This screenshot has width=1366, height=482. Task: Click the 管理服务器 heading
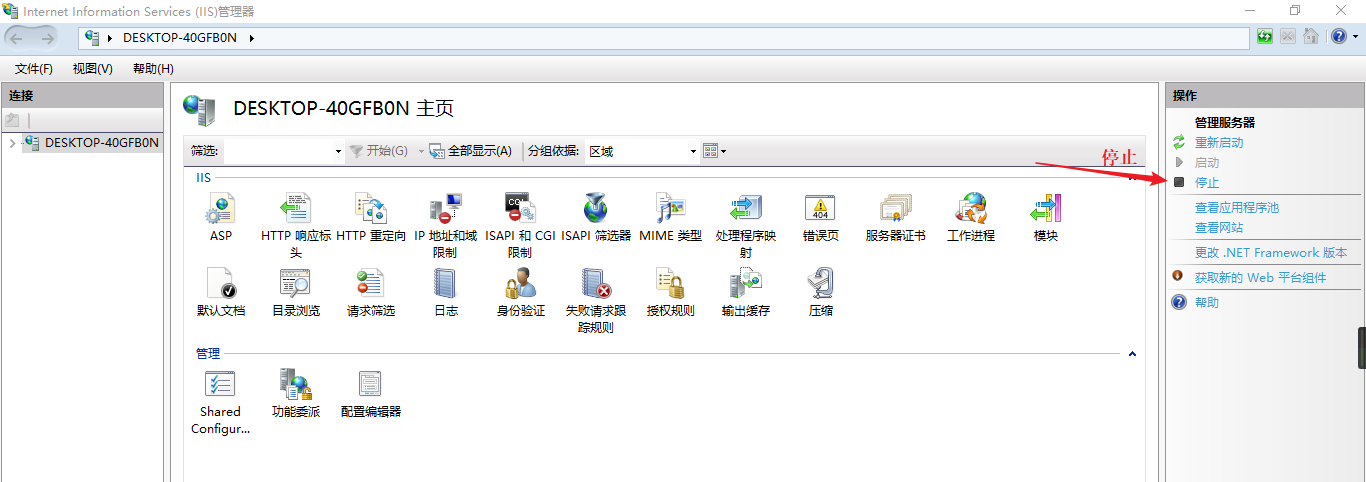[1225, 123]
